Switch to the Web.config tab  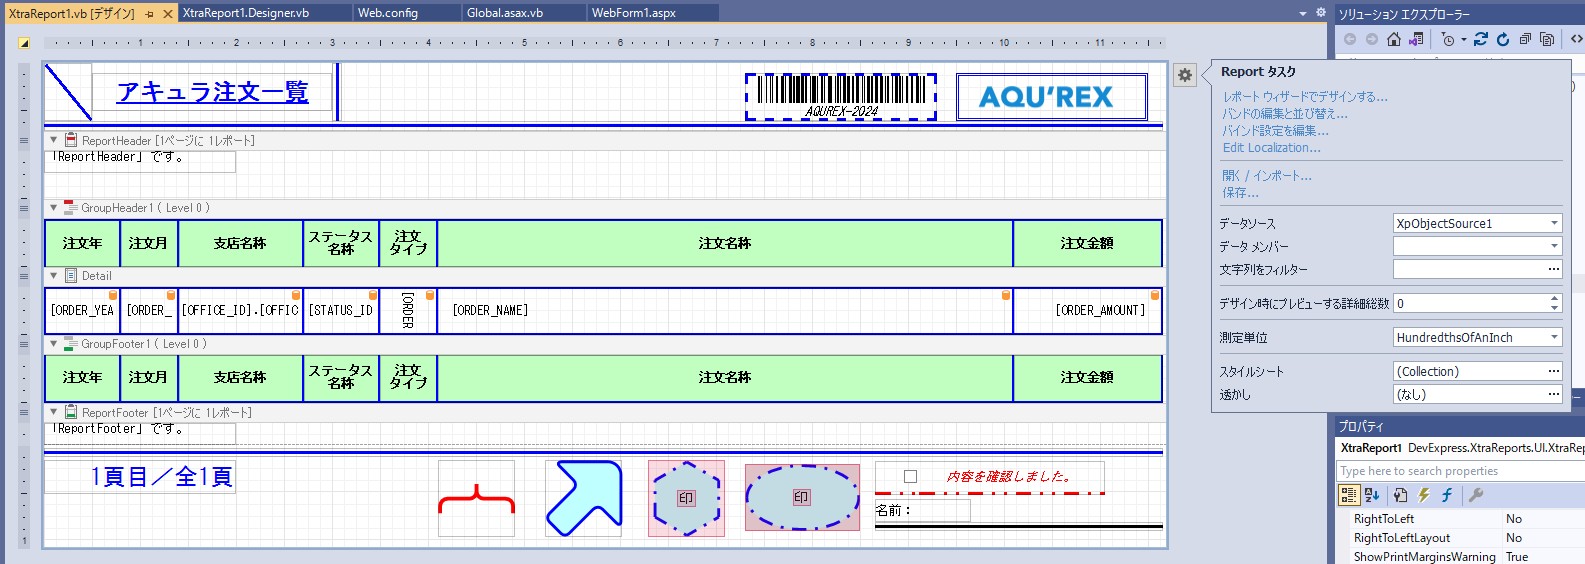coord(388,13)
